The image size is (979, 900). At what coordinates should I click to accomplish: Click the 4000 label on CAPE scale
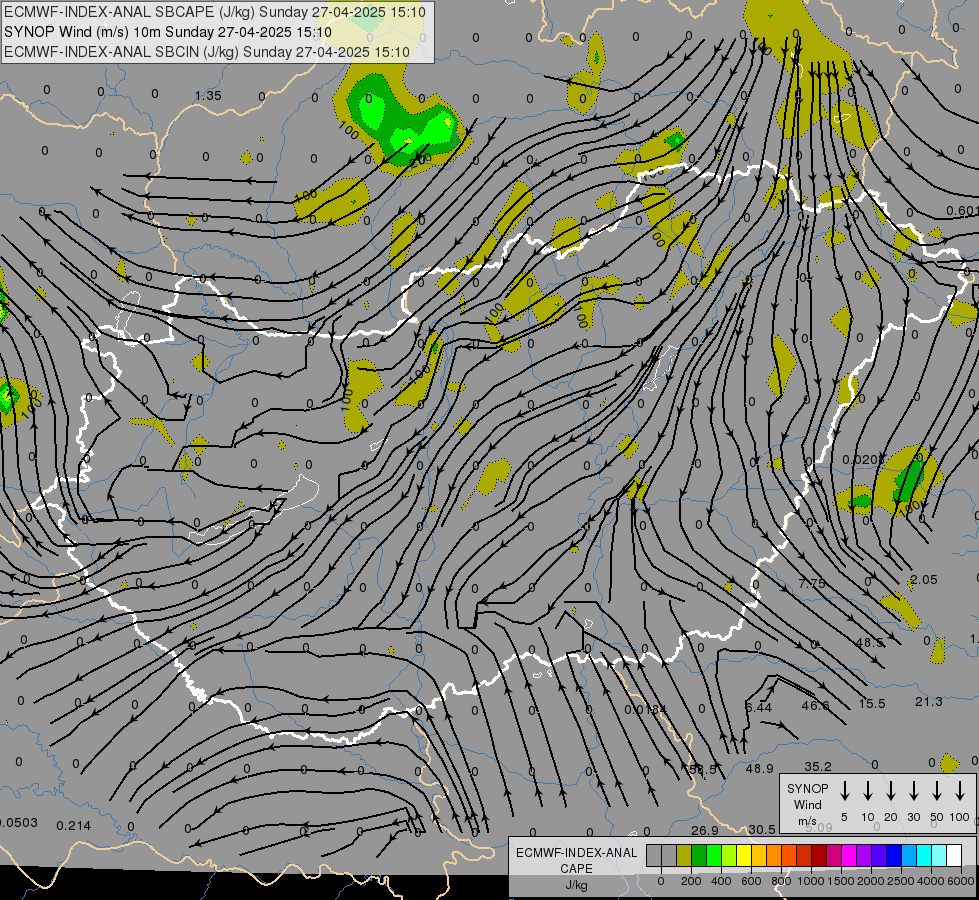pyautogui.click(x=931, y=881)
